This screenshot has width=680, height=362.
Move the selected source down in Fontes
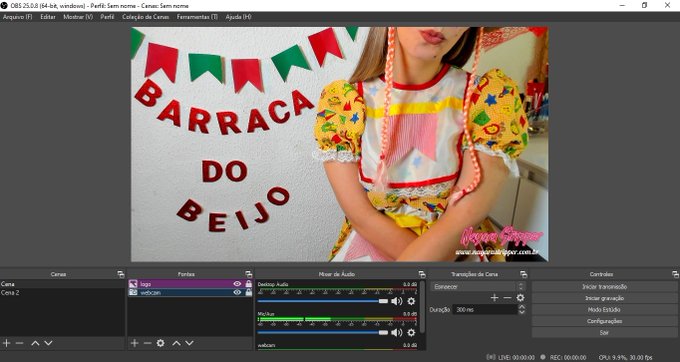tap(189, 343)
